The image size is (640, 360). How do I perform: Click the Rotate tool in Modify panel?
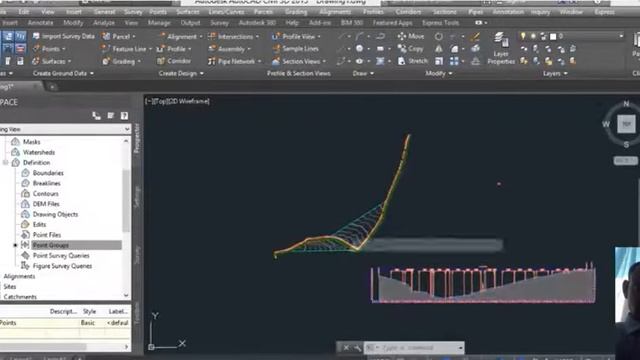[439, 36]
